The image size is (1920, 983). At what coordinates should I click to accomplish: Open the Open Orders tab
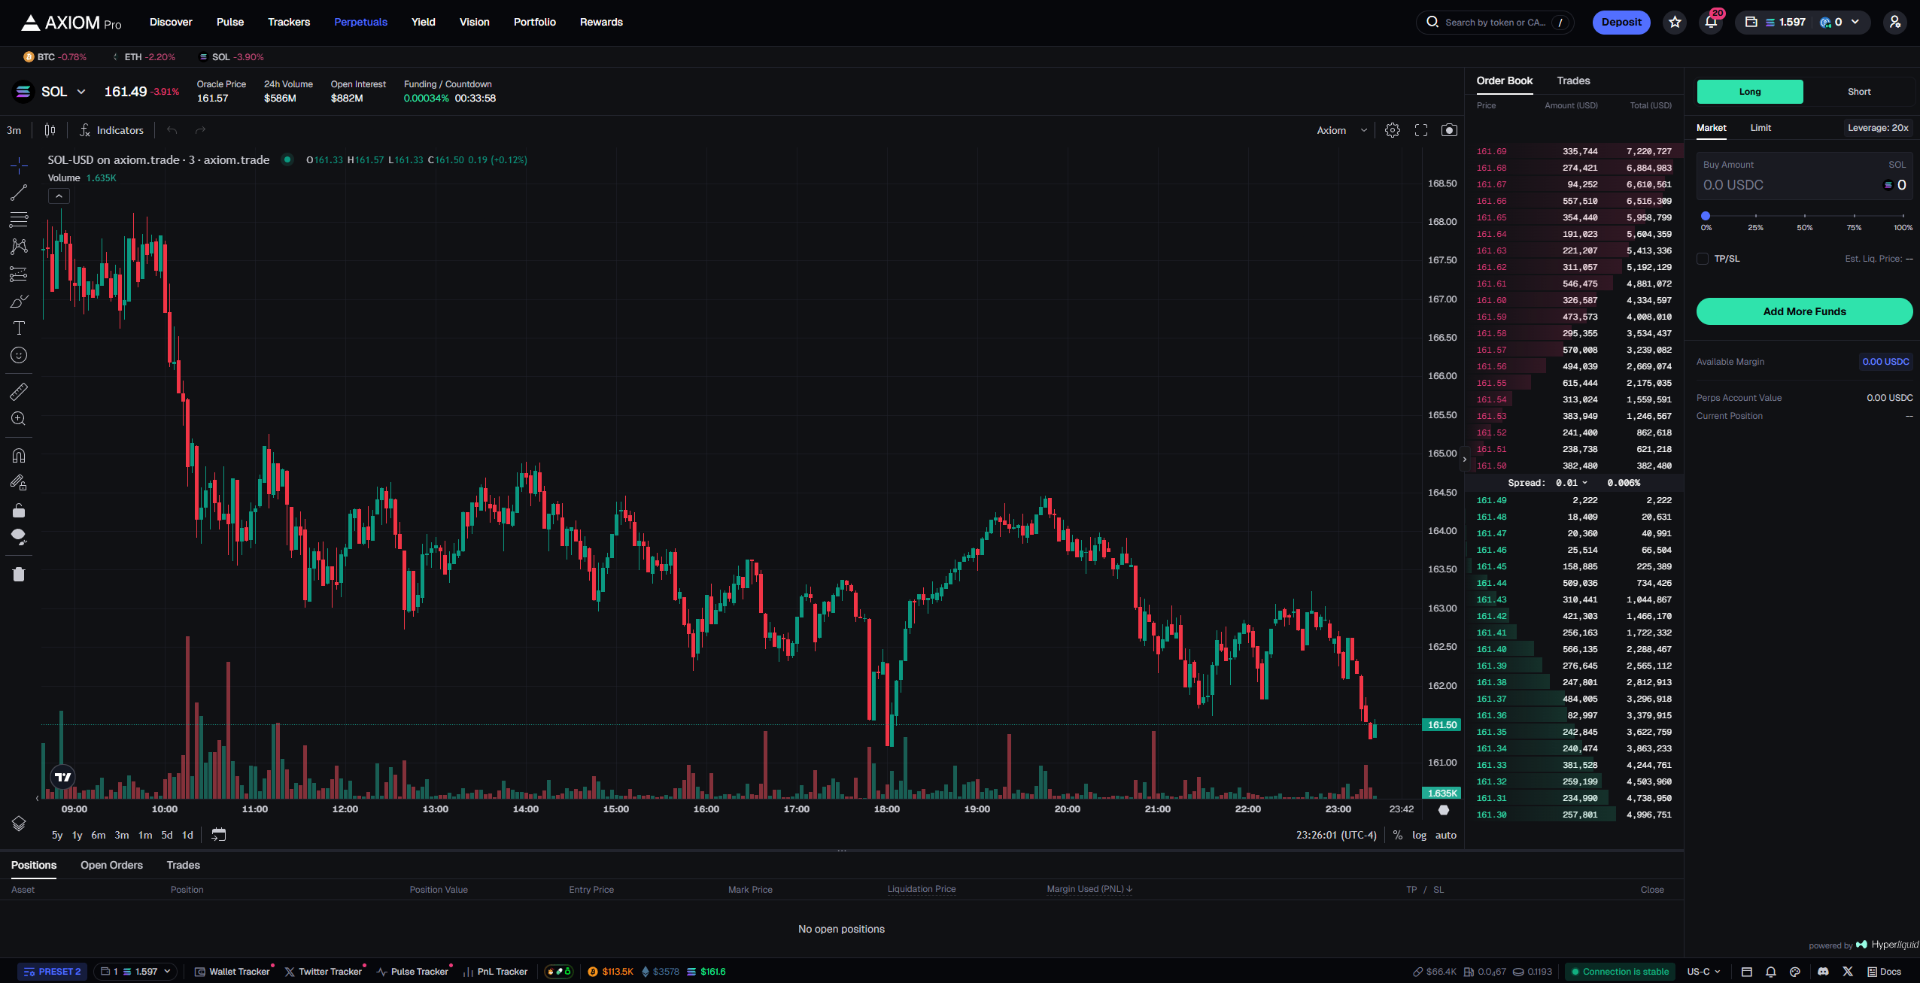click(x=111, y=865)
